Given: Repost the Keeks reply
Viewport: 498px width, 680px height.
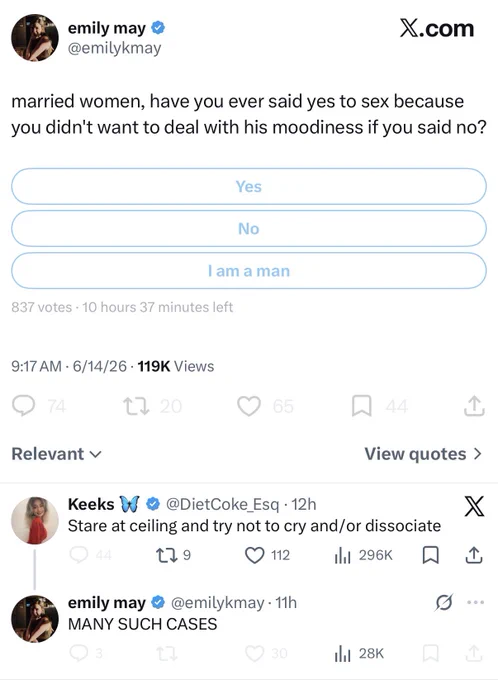Looking at the screenshot, I should [165, 555].
